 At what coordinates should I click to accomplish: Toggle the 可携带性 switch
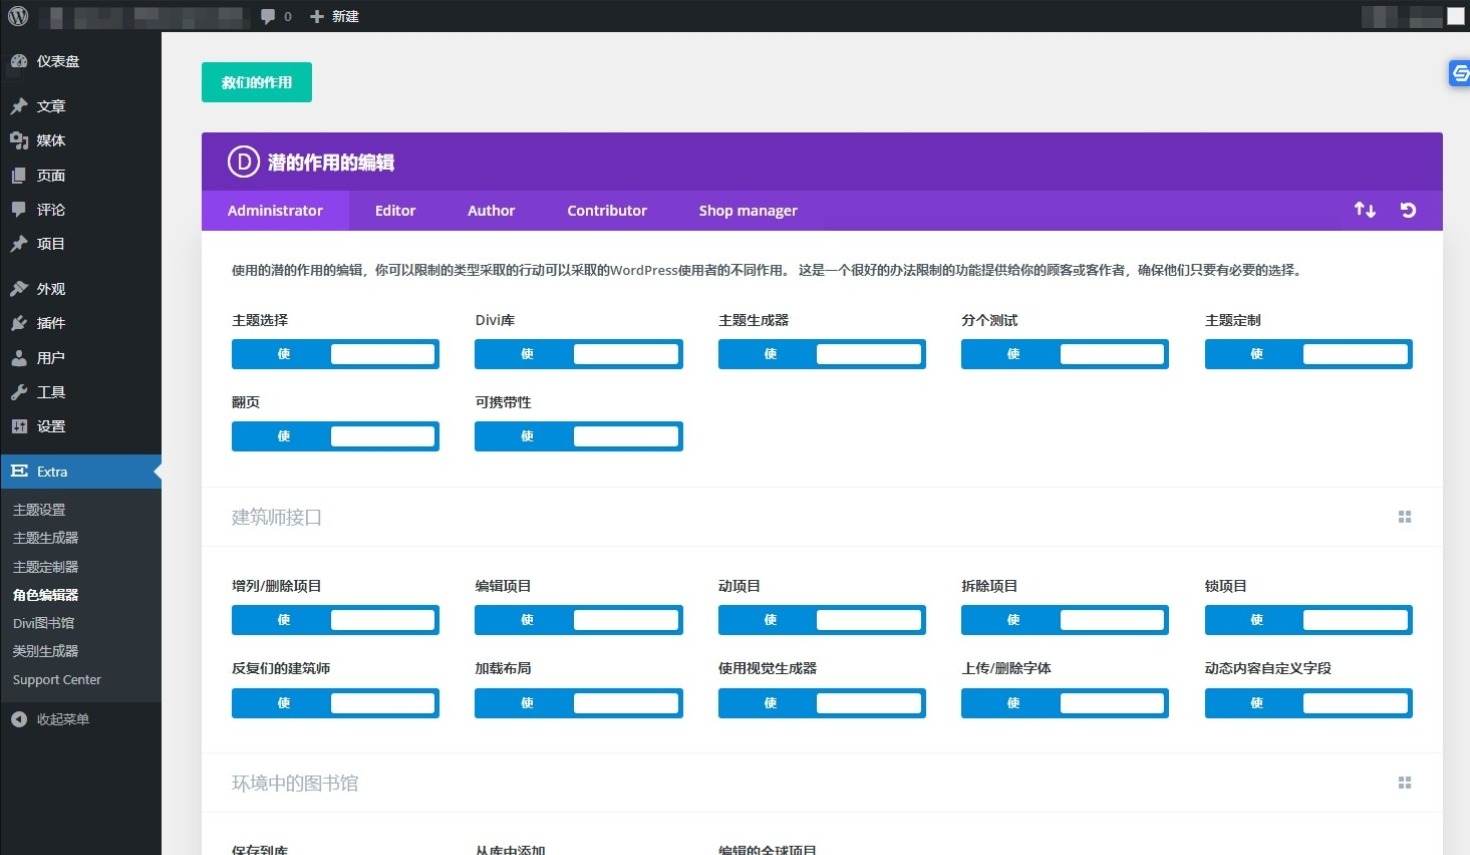click(x=579, y=436)
